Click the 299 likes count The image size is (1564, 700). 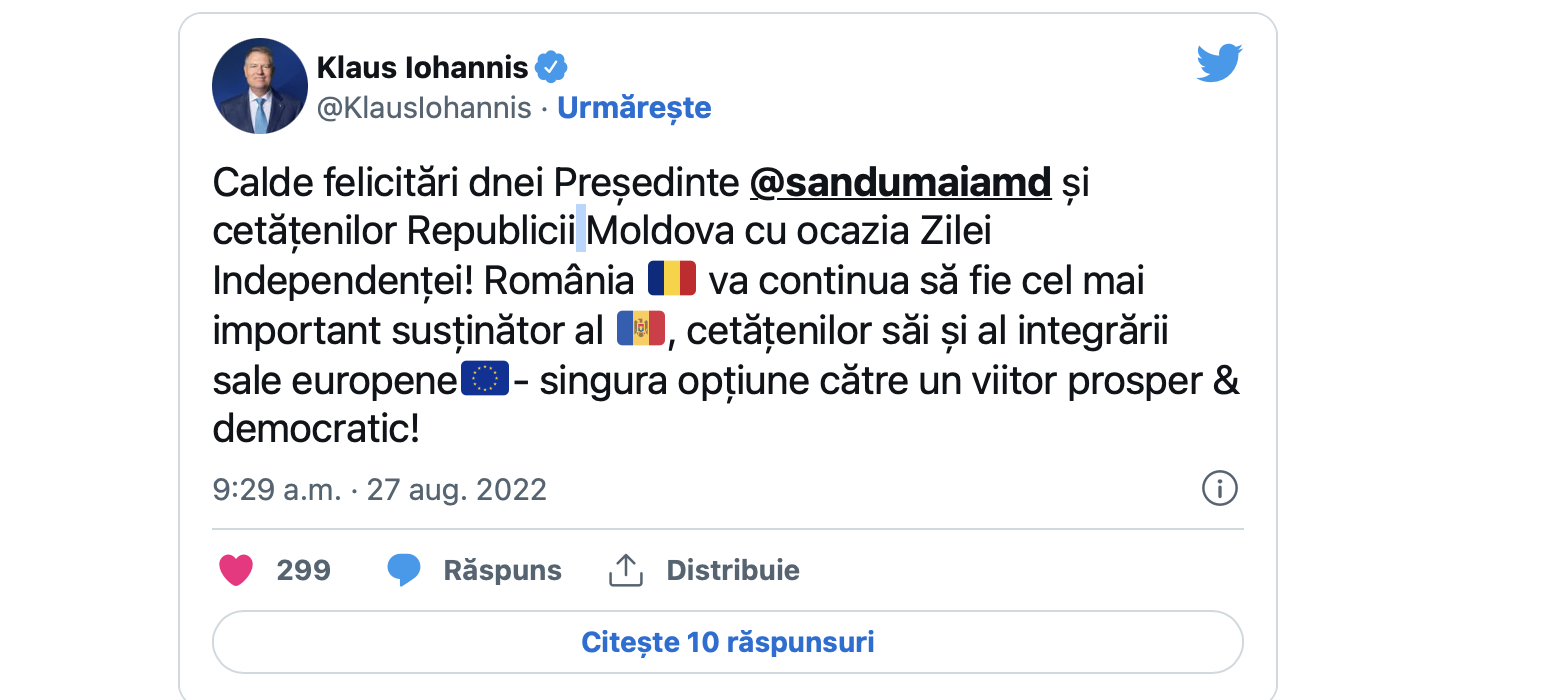pyautogui.click(x=303, y=571)
